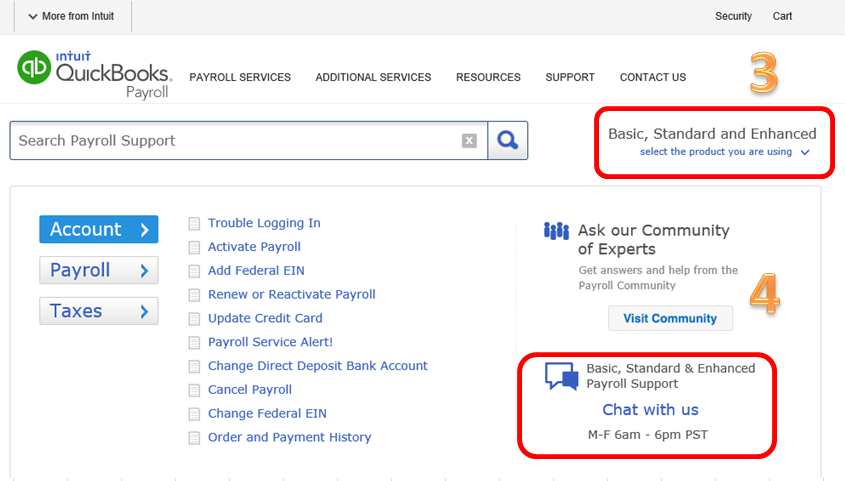Expand the More from Intuit dropdown
The width and height of the screenshot is (845, 481).
[71, 16]
